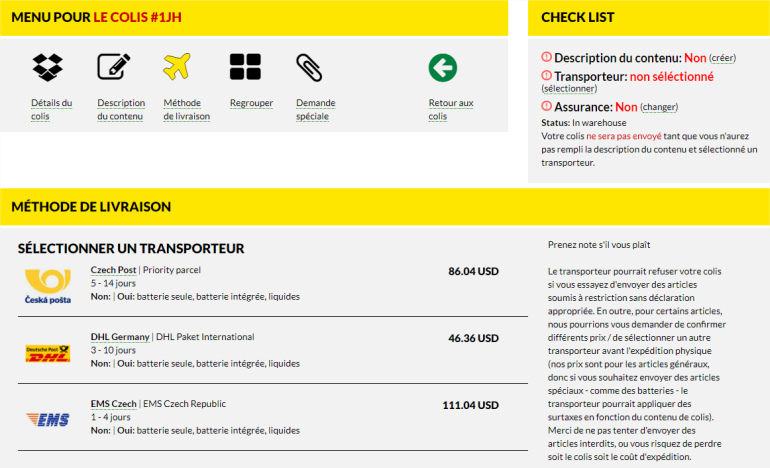Click the Description du contenu edit icon
This screenshot has height=468, width=770.
(113, 67)
